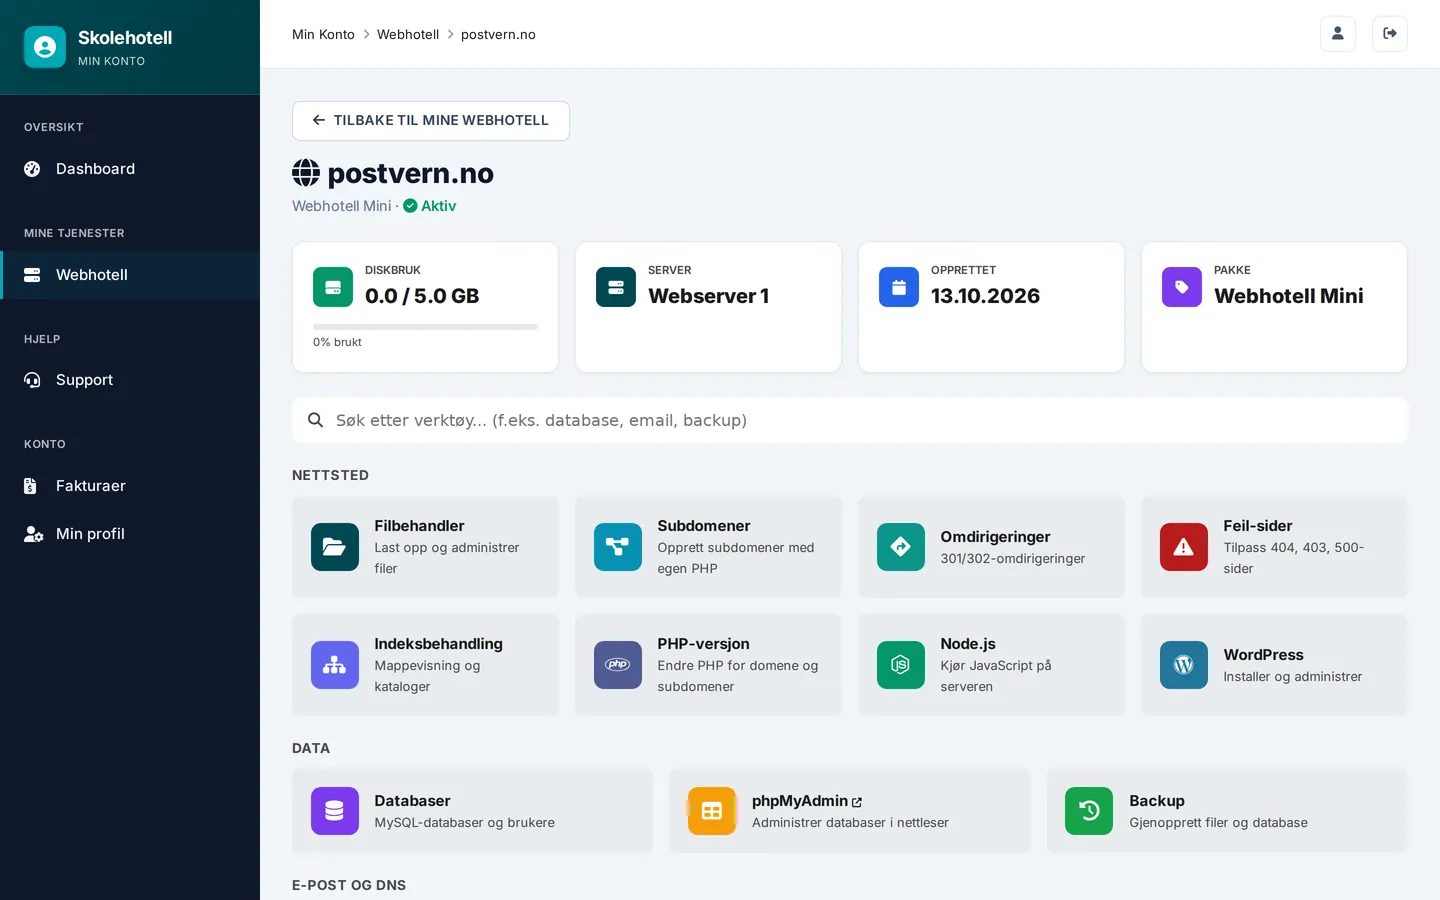Image resolution: width=1440 pixels, height=900 pixels.
Task: Click the postvern.no page heading
Action: tap(410, 173)
